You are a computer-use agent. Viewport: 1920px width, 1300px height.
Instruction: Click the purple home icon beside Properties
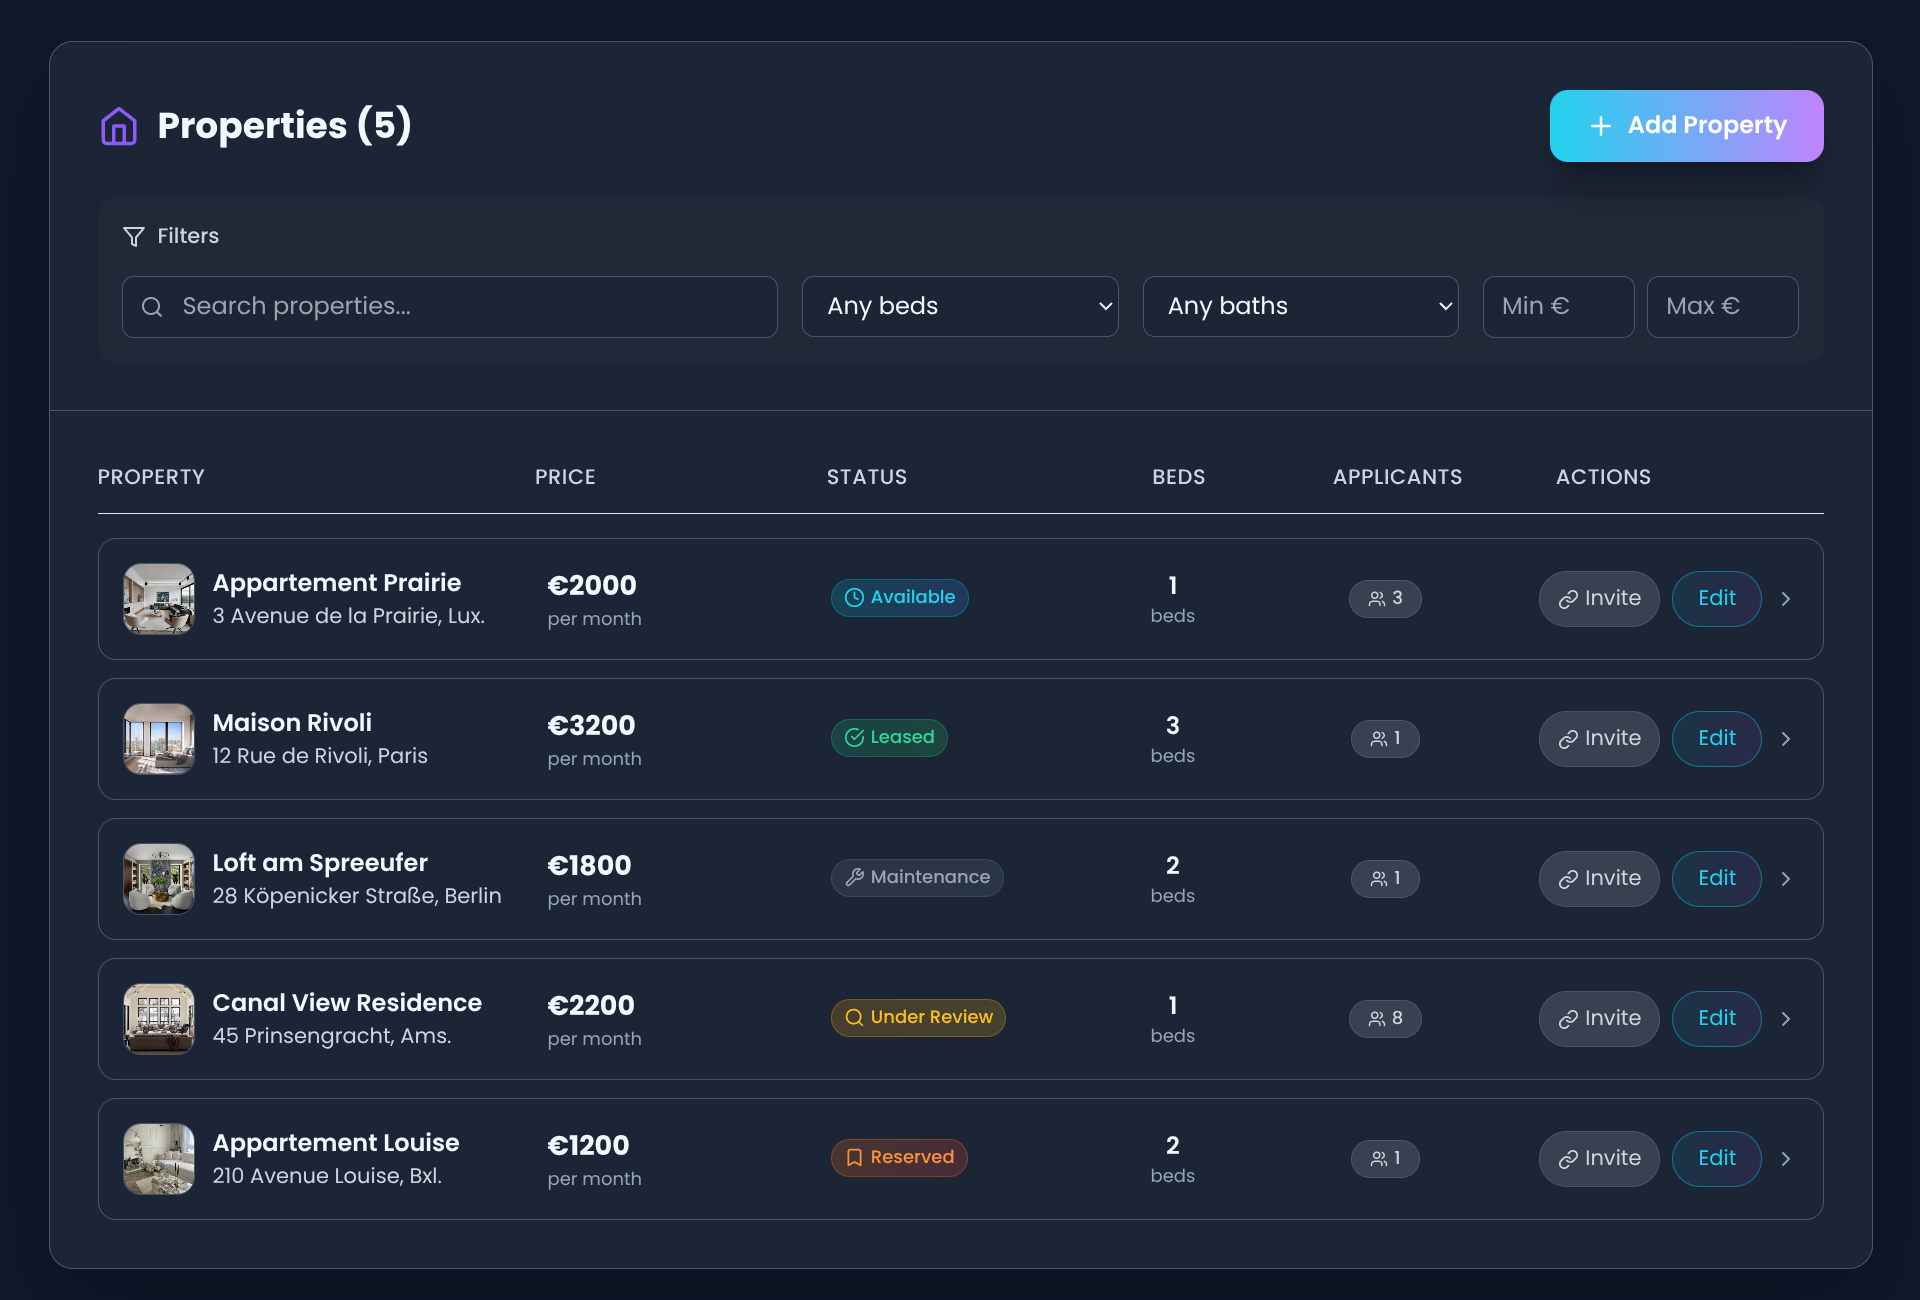click(x=119, y=126)
